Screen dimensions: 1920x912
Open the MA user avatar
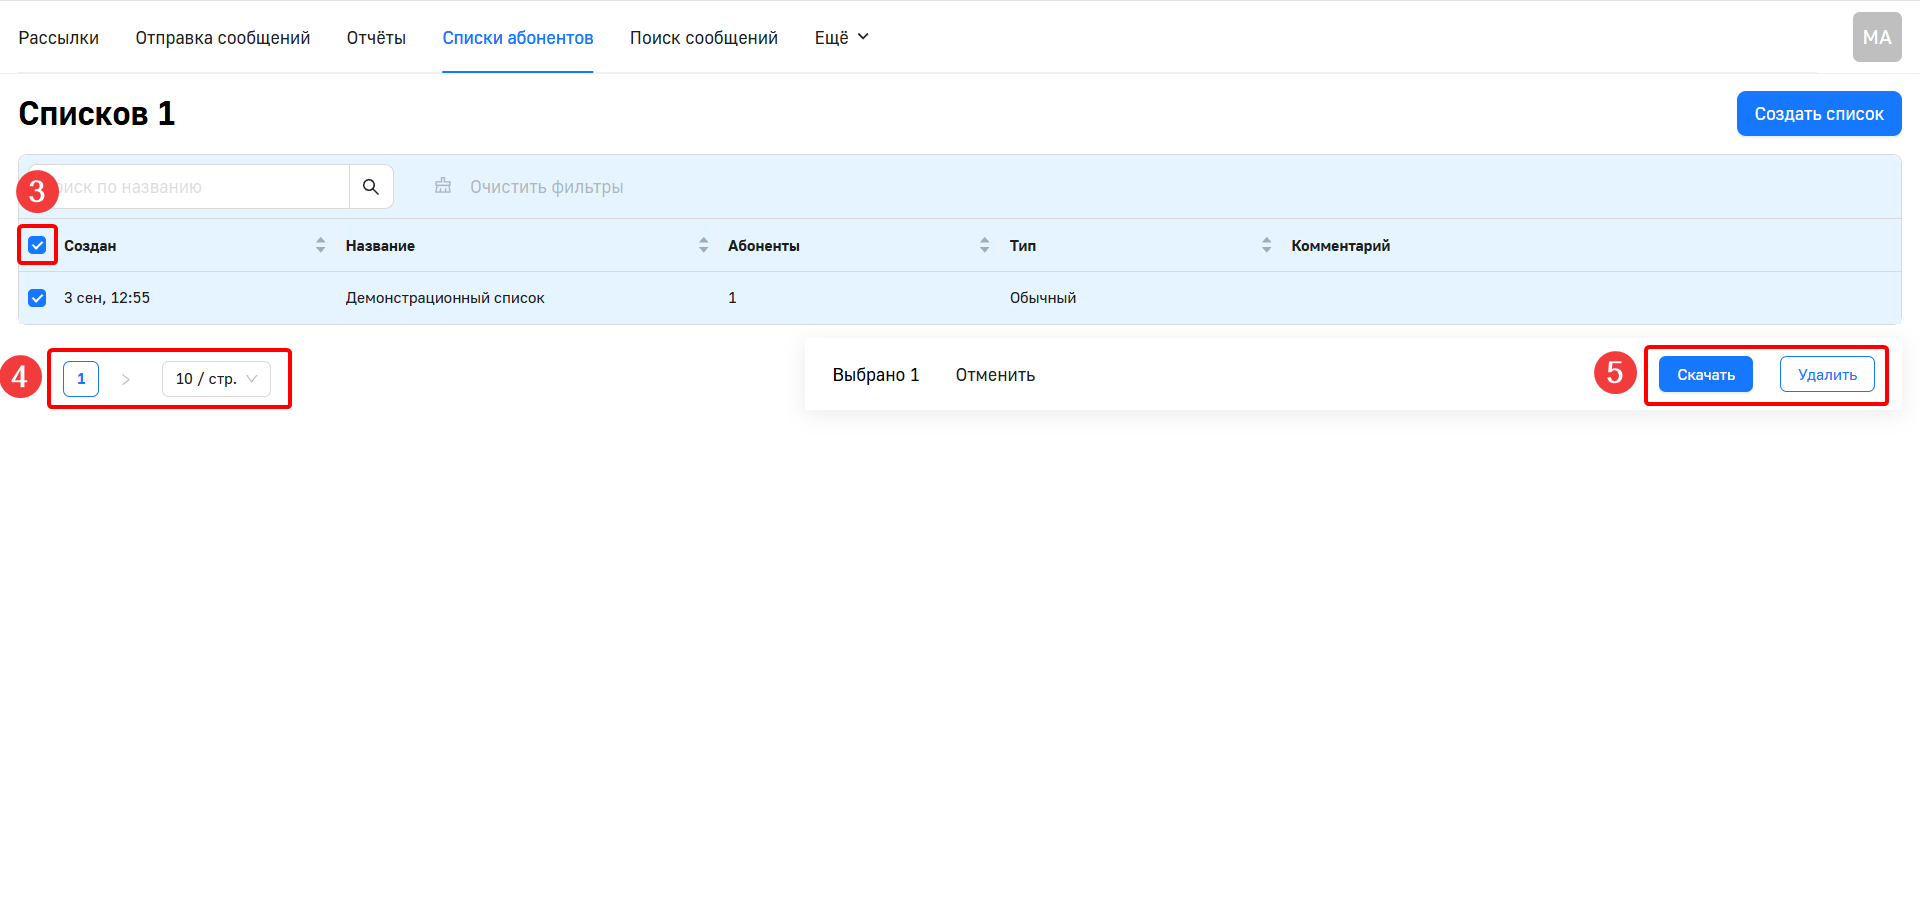[x=1876, y=38]
